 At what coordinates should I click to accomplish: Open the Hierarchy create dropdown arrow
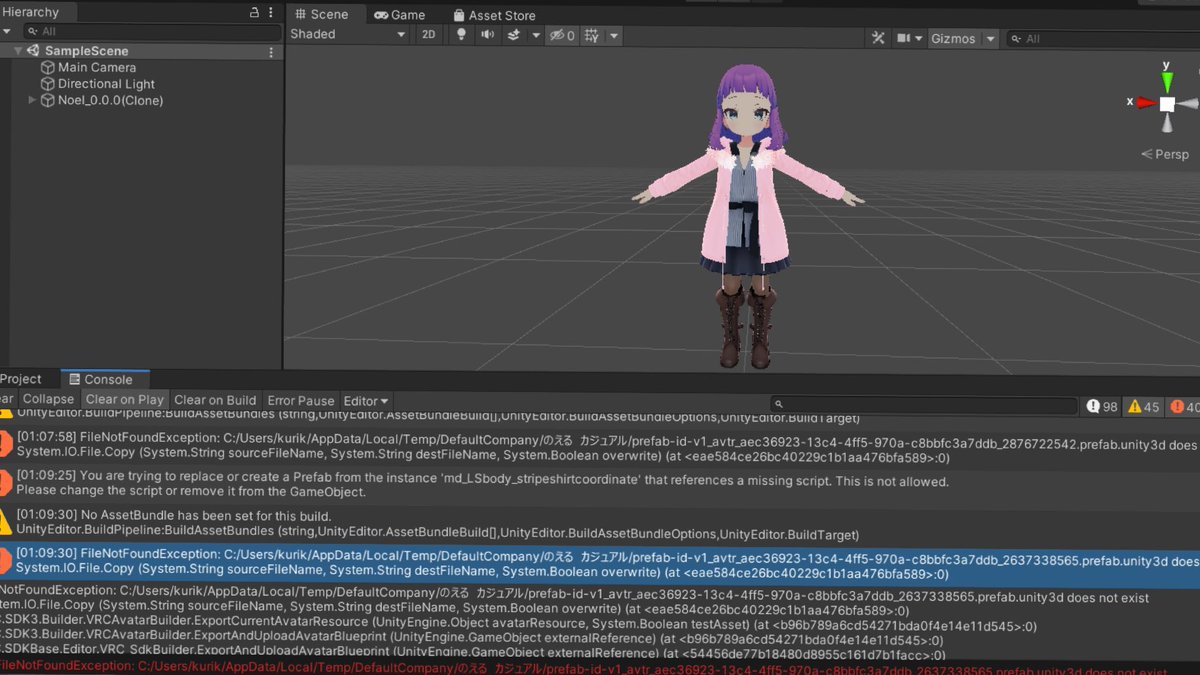(7, 32)
